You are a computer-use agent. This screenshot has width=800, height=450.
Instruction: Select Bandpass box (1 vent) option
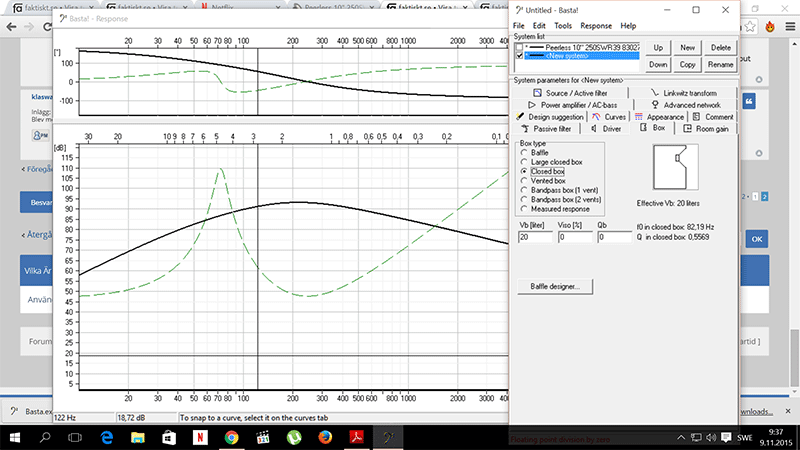tap(523, 190)
